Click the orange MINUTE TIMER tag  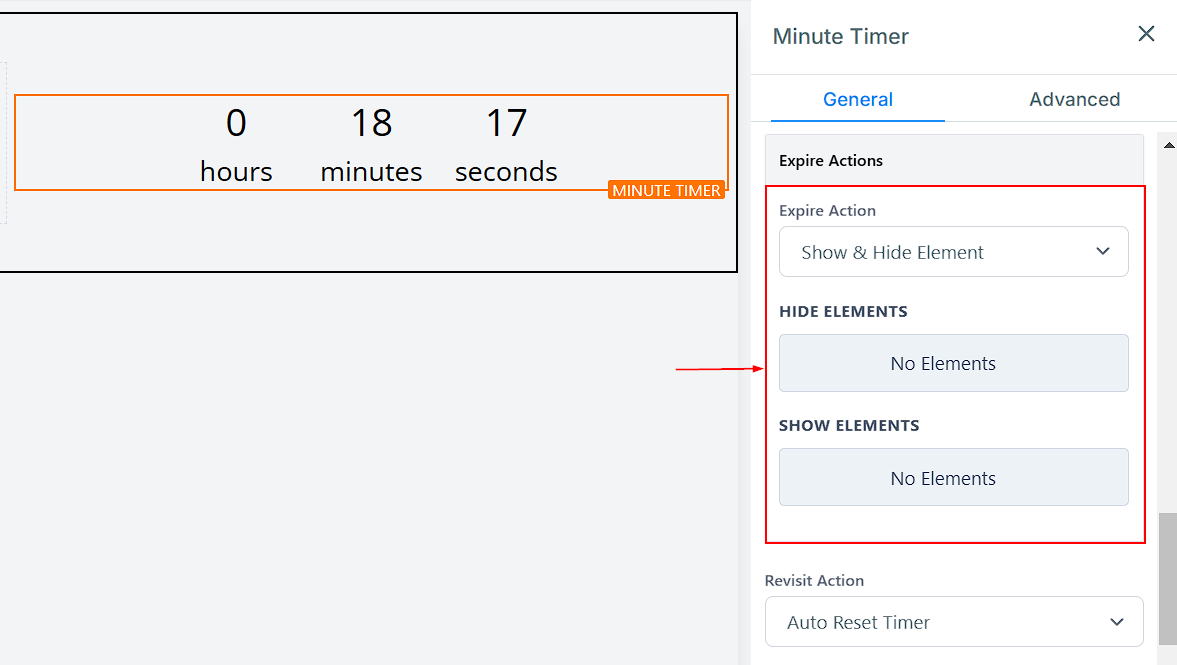coord(666,190)
